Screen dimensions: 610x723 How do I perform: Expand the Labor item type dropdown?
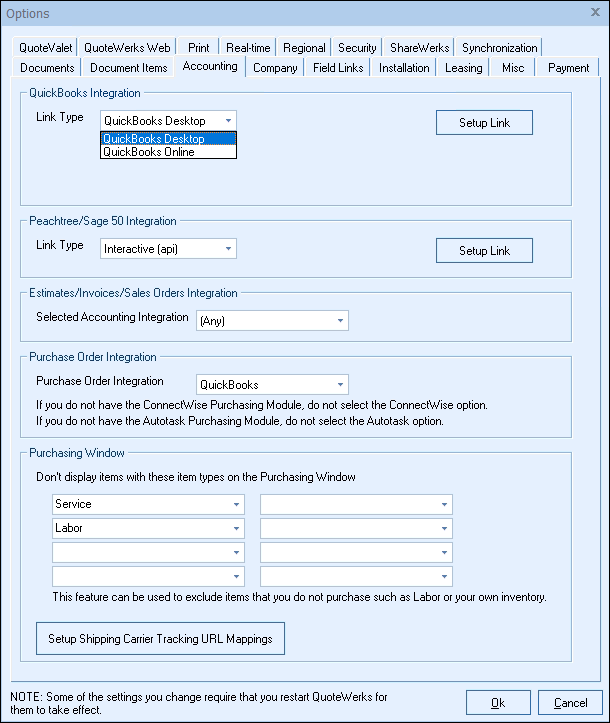pos(236,528)
